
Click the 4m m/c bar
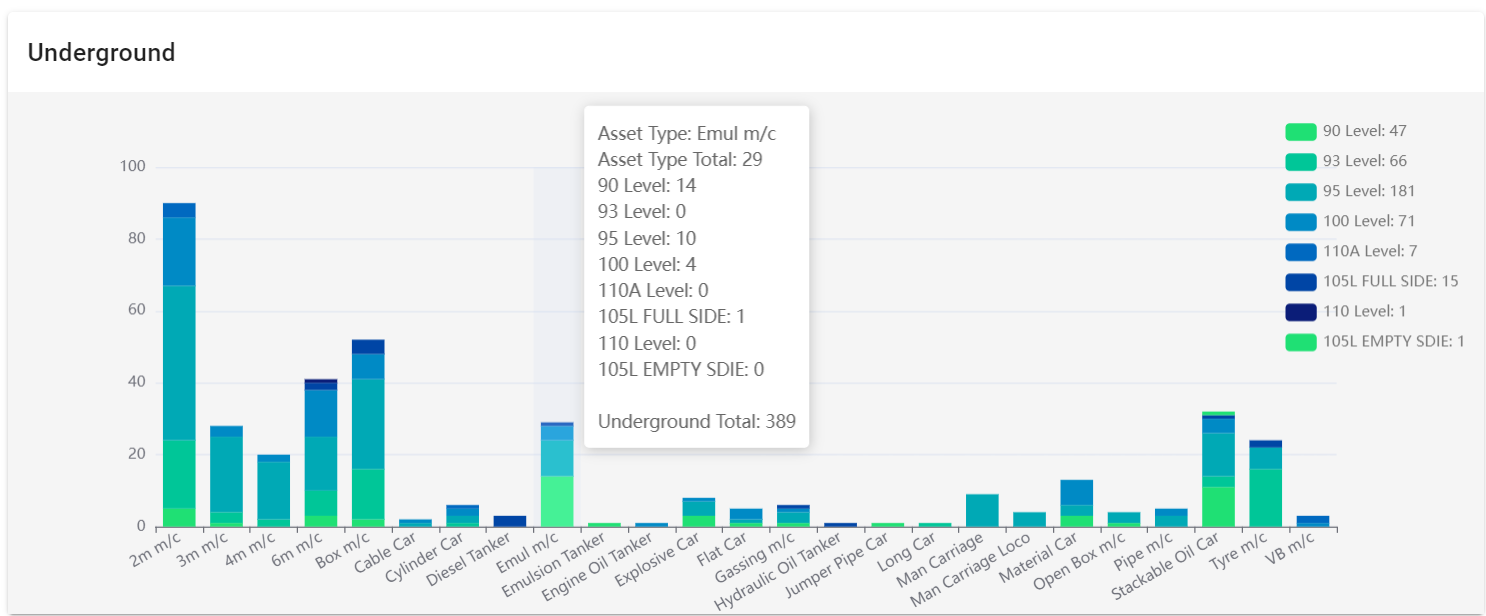point(273,490)
